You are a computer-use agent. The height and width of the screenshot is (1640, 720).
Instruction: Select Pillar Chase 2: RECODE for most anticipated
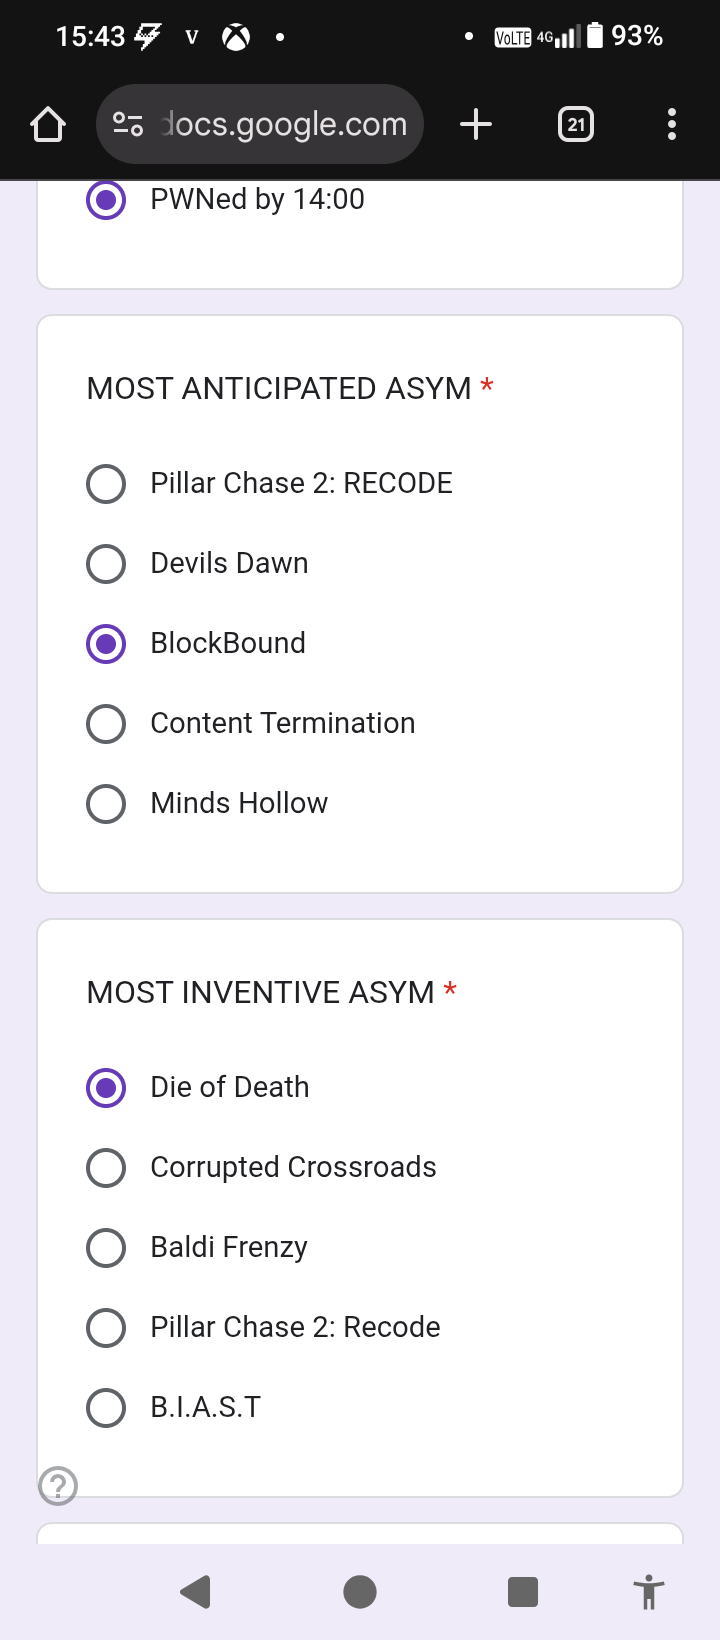106,484
